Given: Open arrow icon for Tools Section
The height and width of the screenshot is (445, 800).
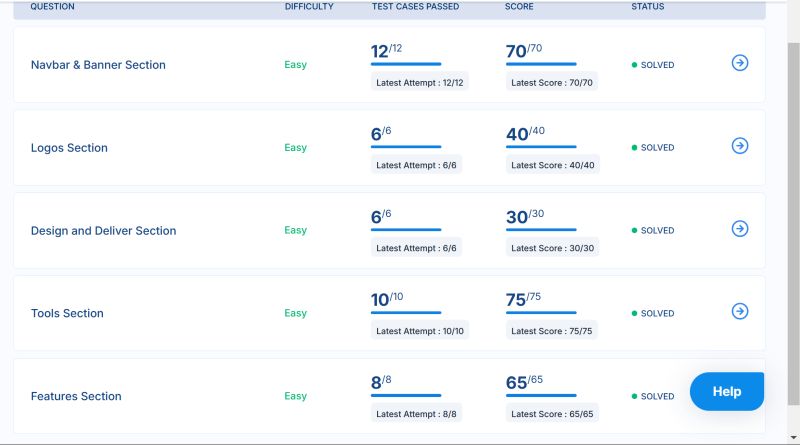Looking at the screenshot, I should click(740, 311).
